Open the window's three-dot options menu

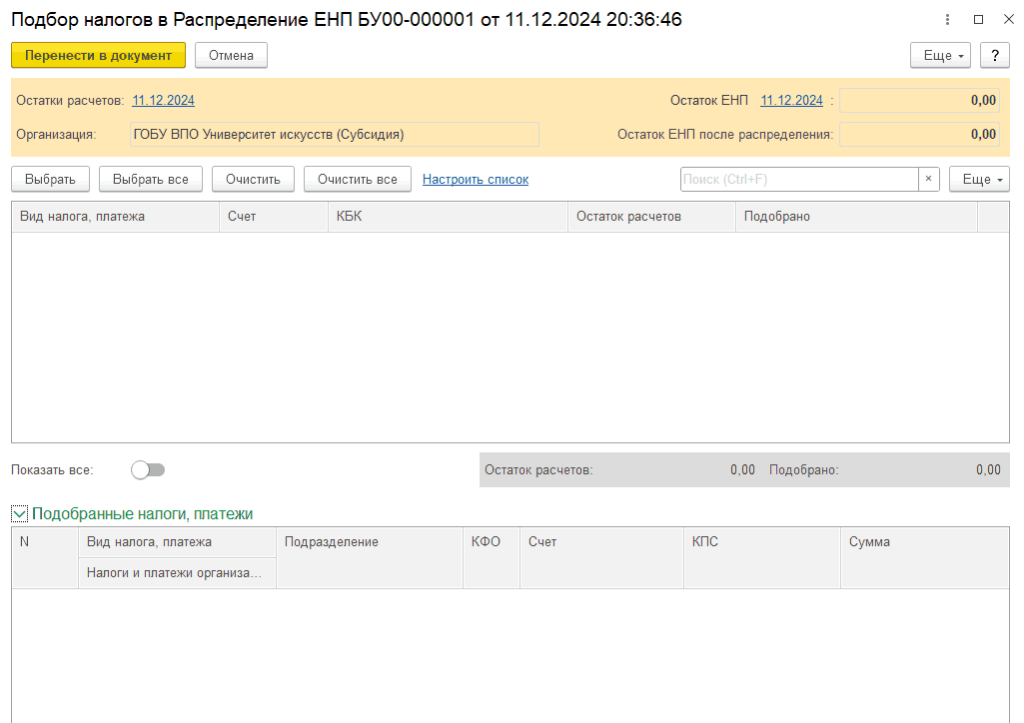tap(947, 19)
